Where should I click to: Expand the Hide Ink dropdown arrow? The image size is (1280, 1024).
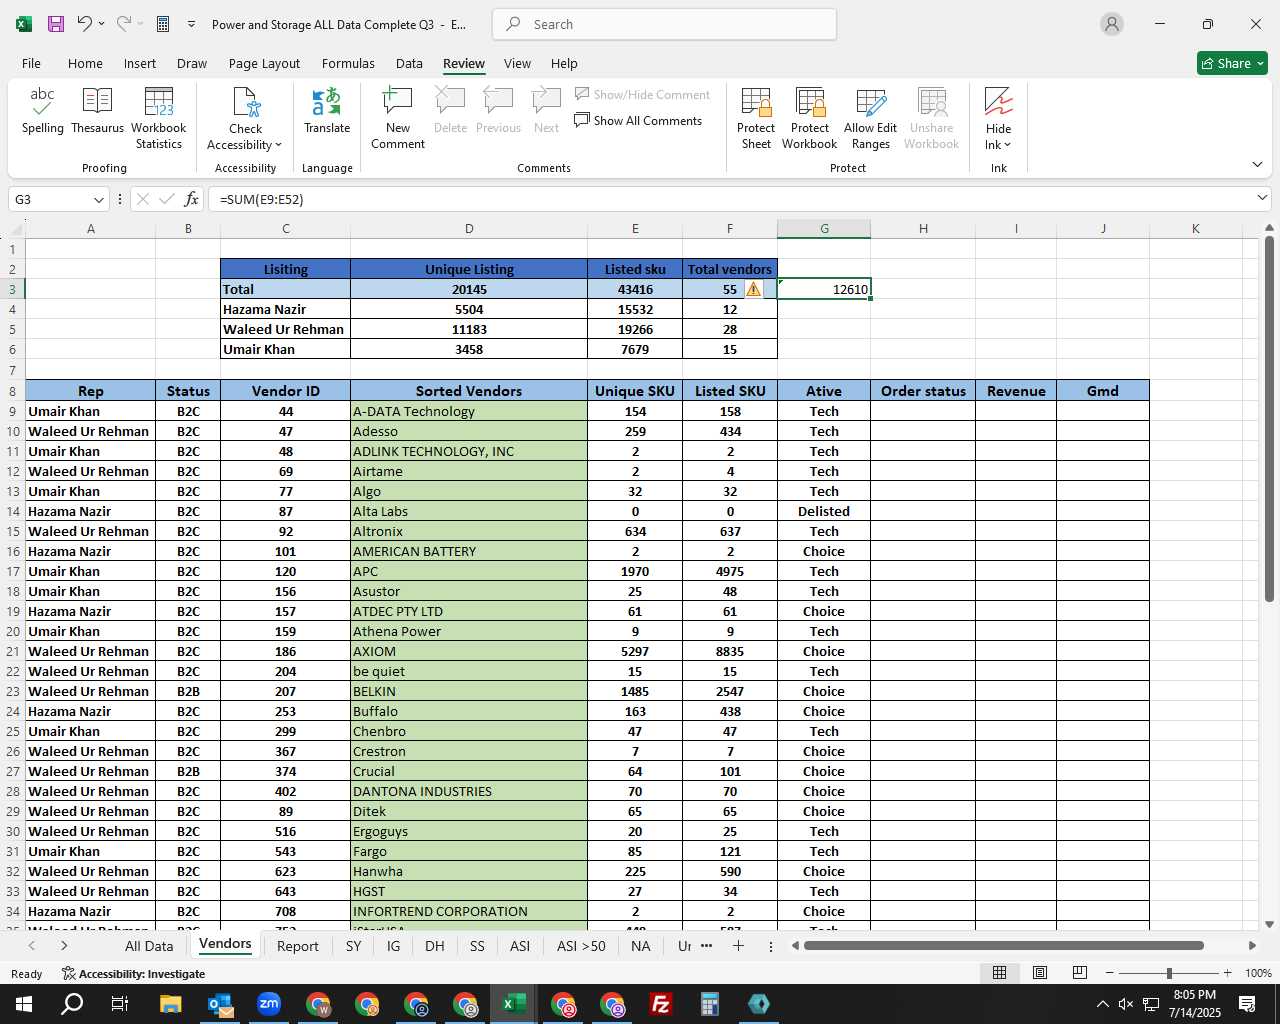click(1007, 145)
